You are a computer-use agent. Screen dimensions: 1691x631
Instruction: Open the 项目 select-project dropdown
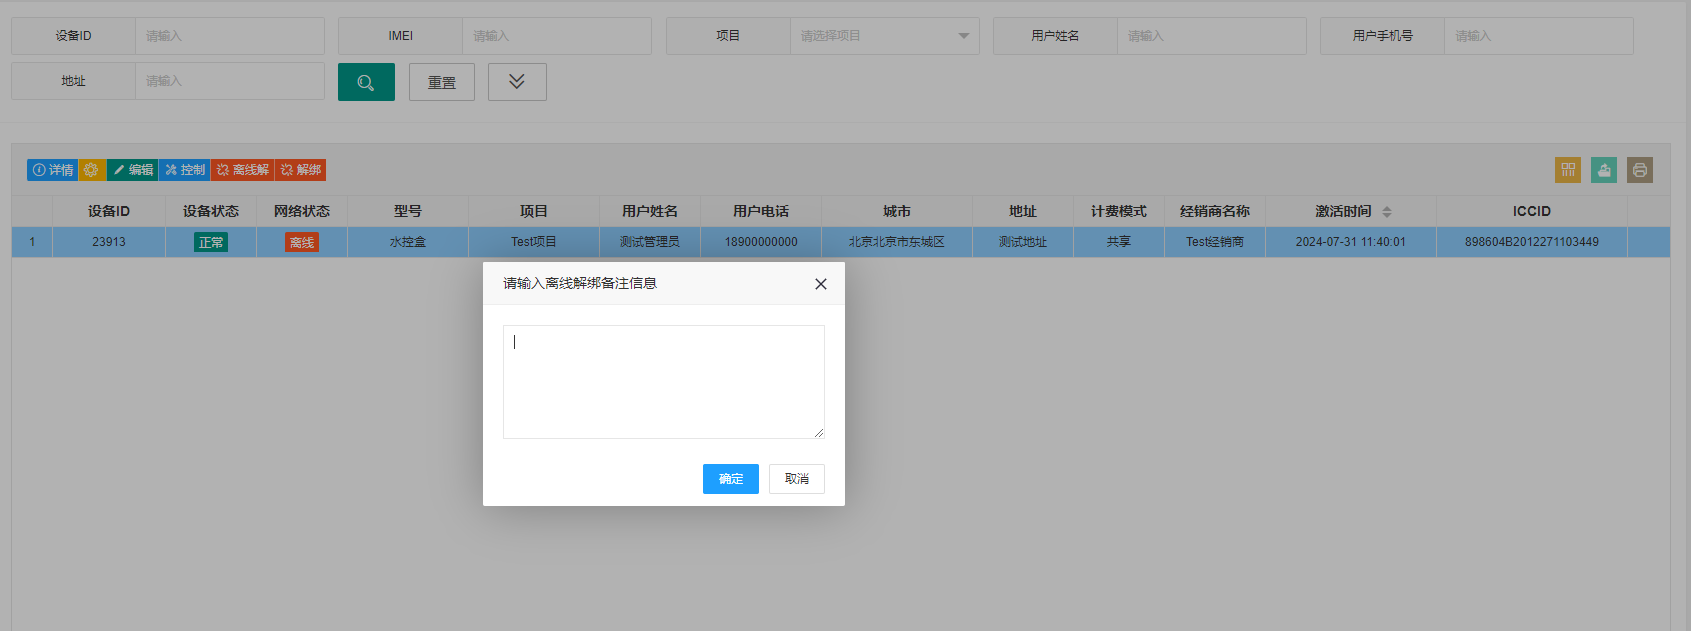click(885, 36)
